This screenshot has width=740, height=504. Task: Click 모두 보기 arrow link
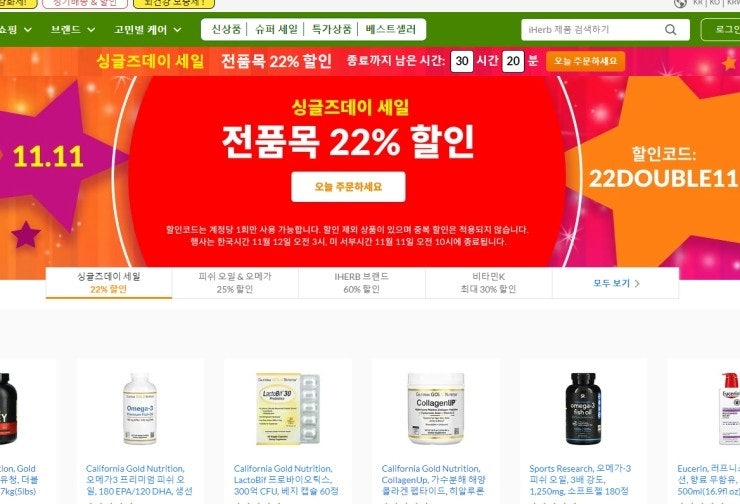pos(616,283)
